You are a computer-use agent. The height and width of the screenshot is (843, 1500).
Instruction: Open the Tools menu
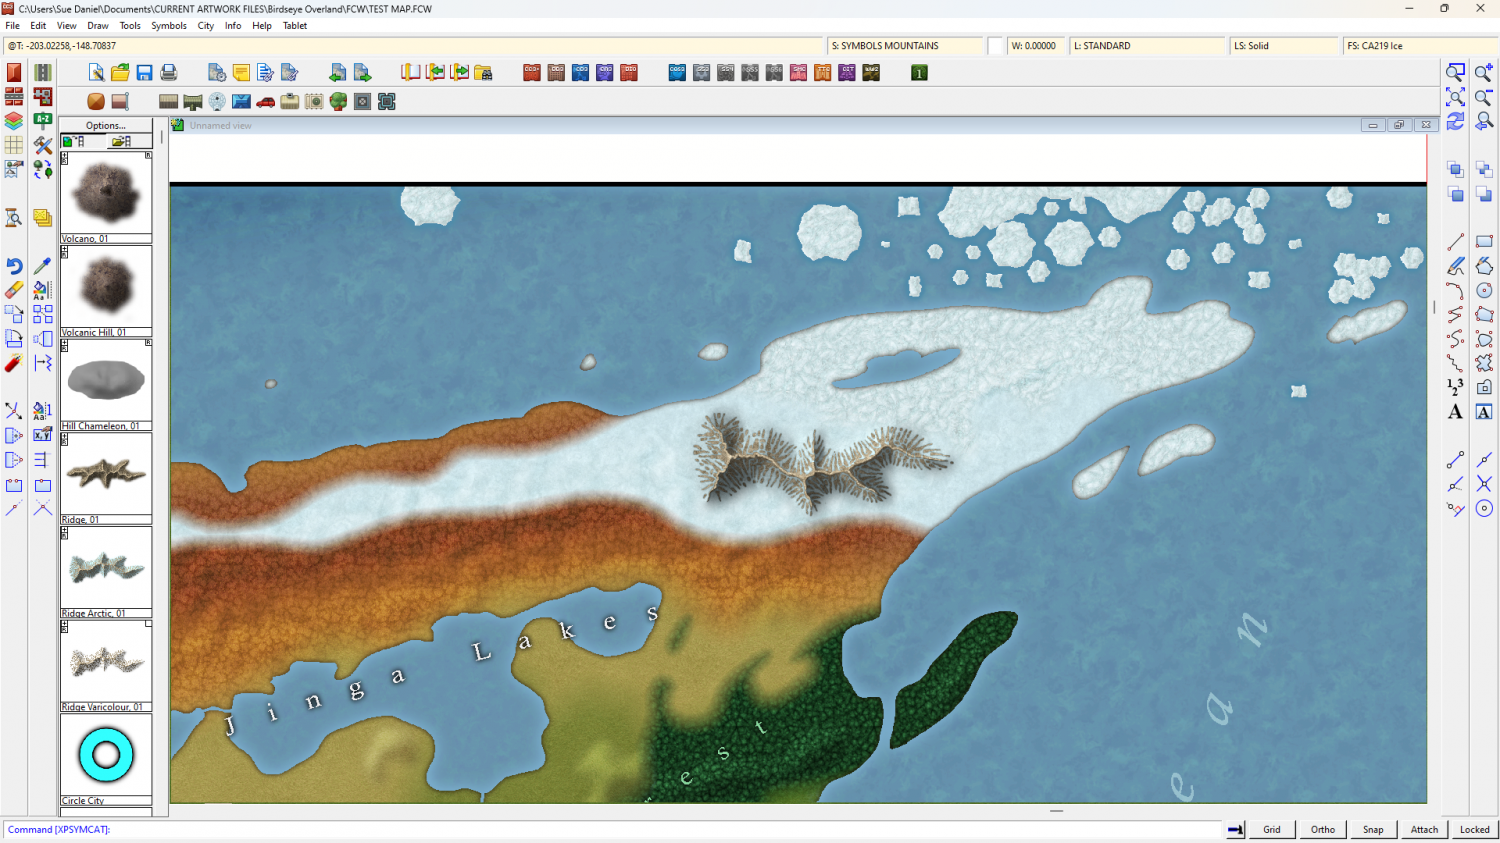pyautogui.click(x=130, y=26)
